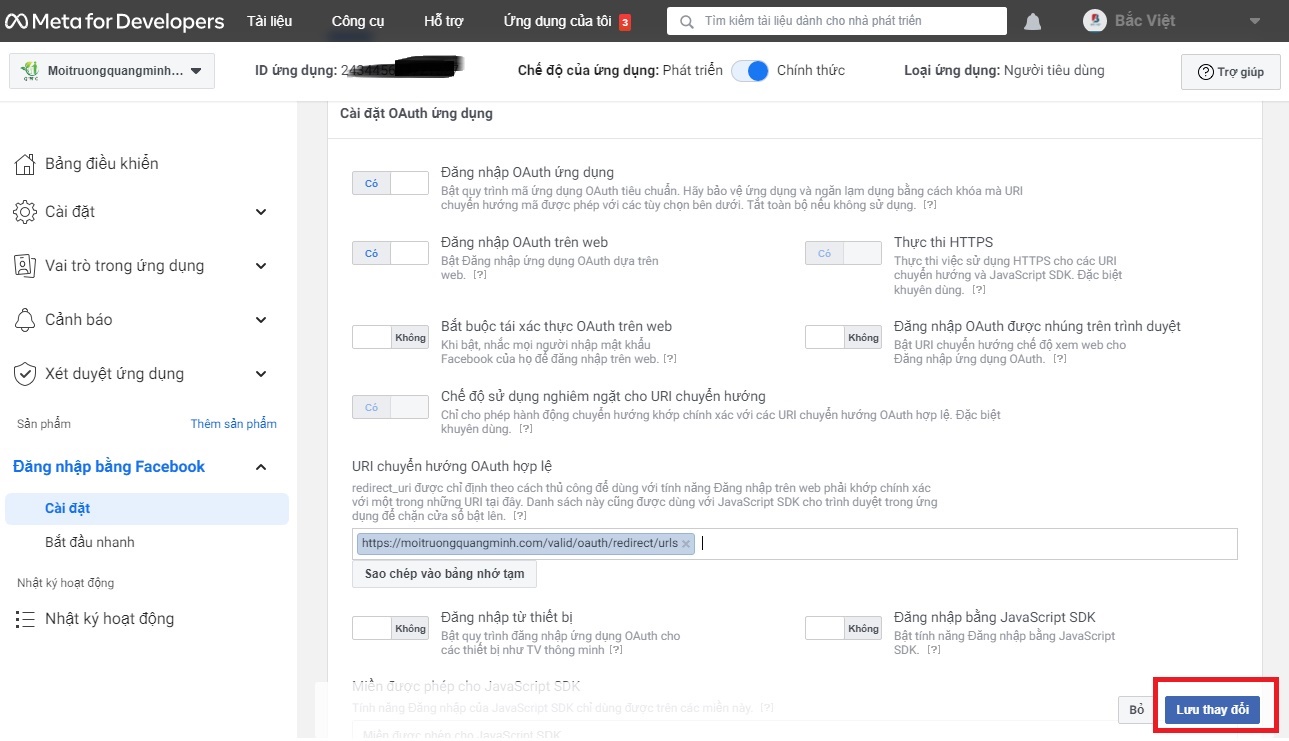Open the Moitruongquangminh app selector dropdown

coord(112,71)
